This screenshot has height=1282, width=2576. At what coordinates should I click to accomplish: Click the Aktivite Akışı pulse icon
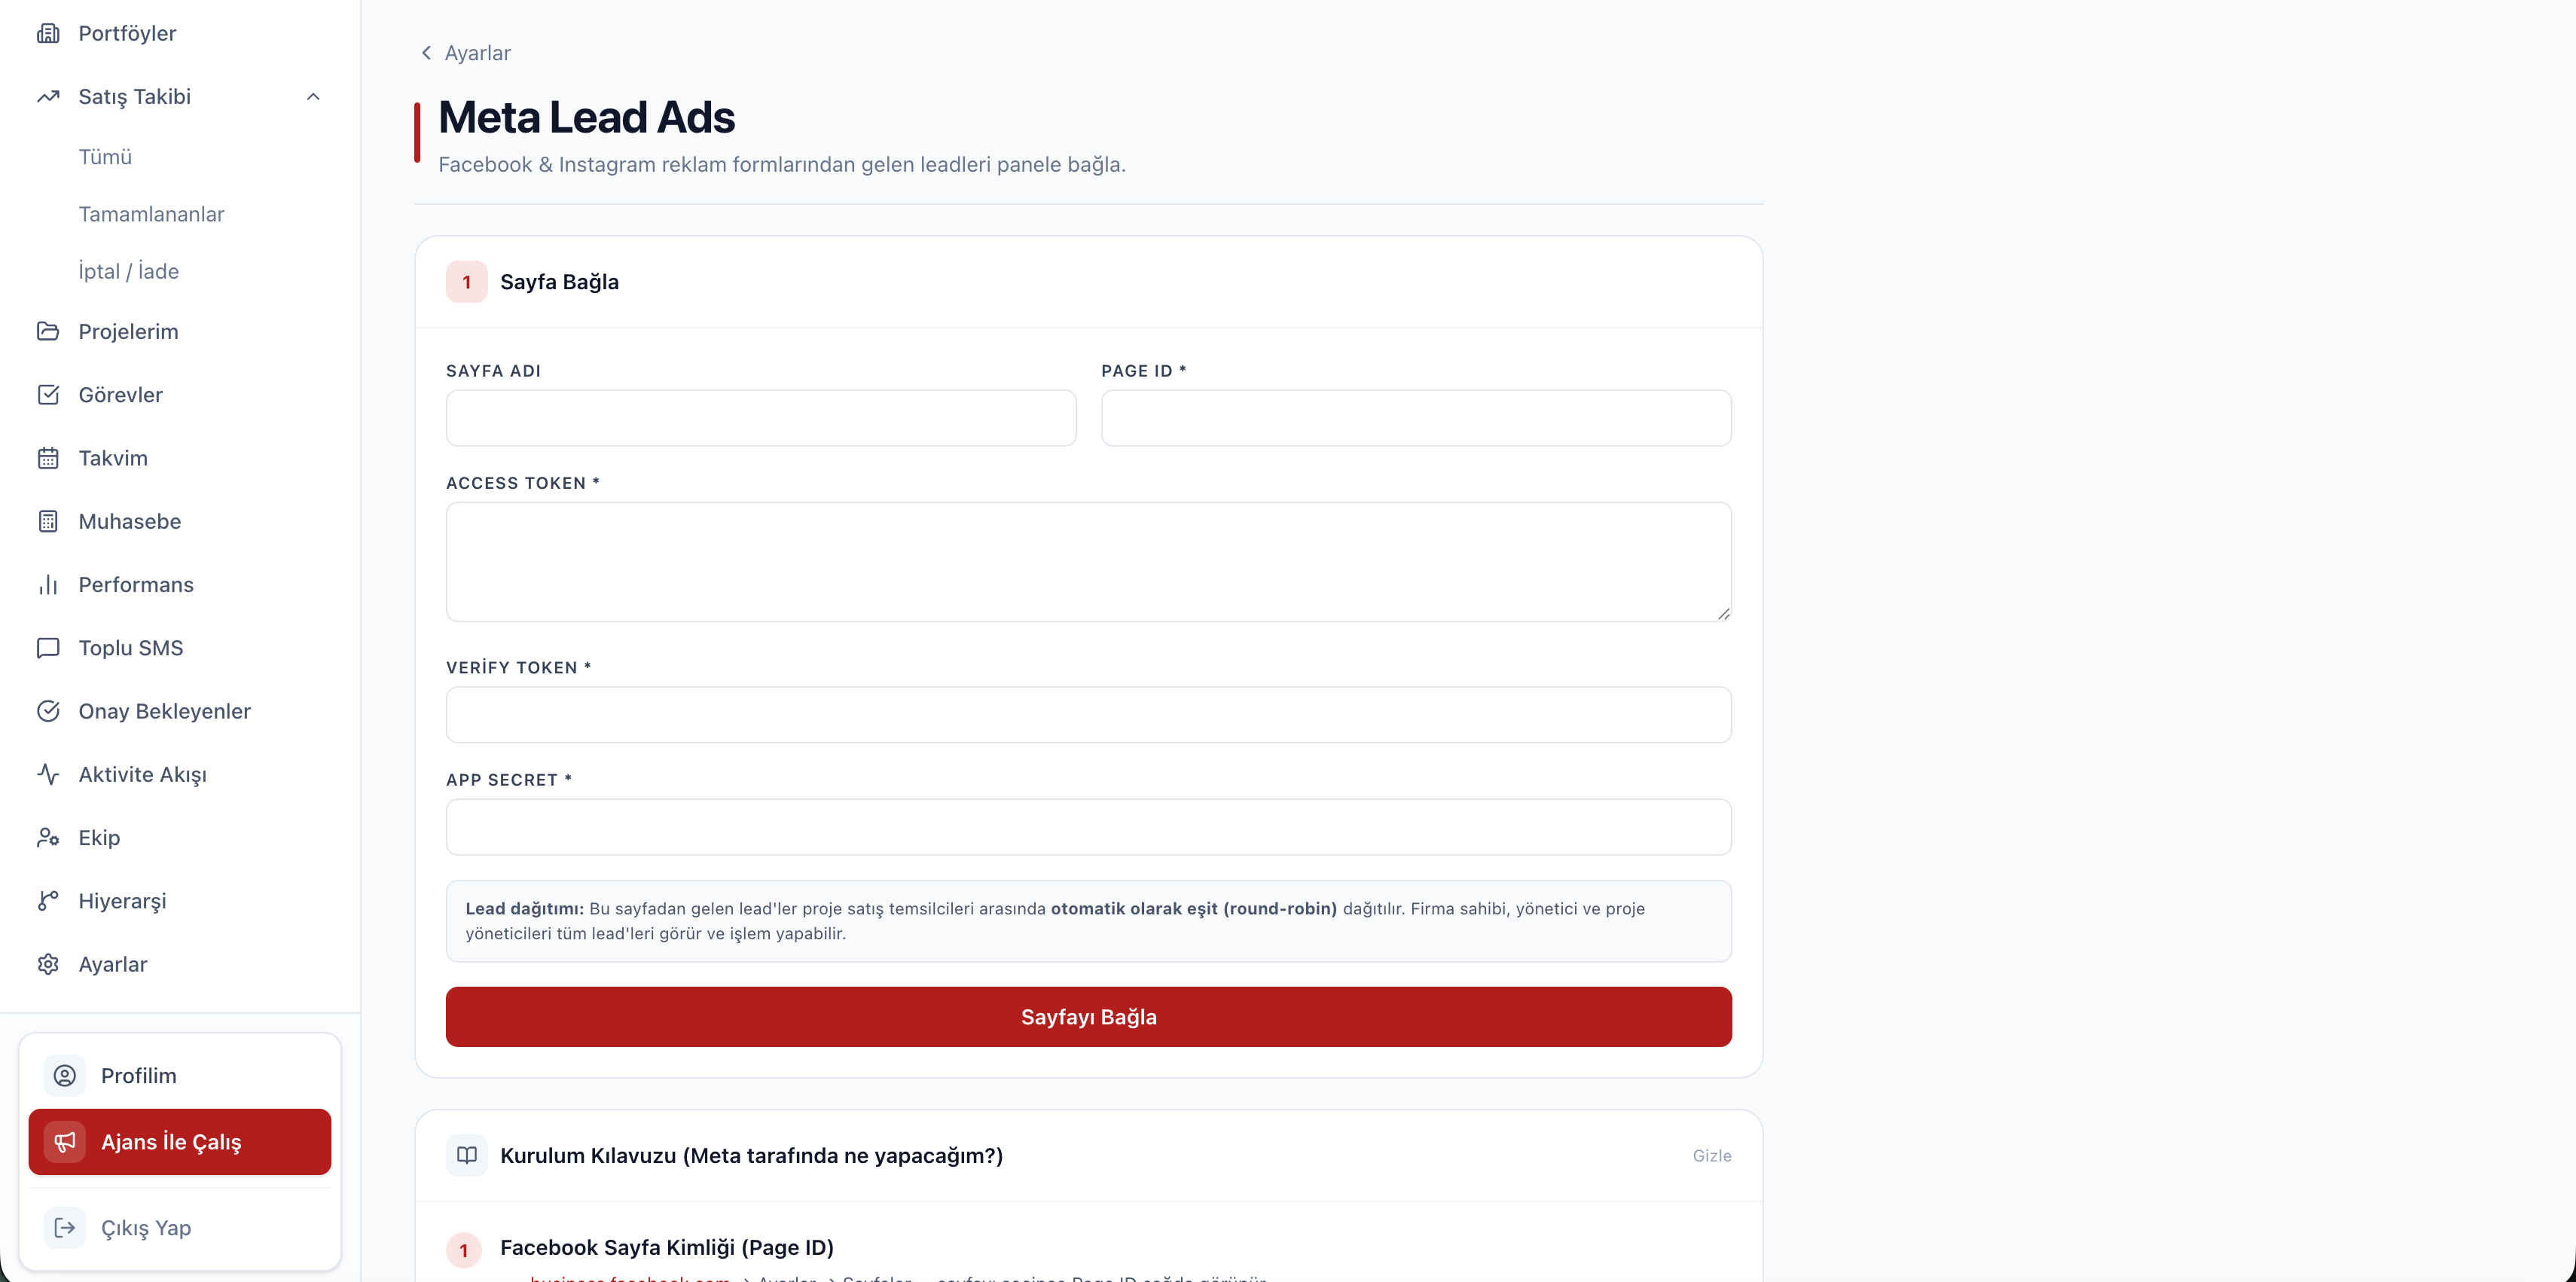coord(48,774)
